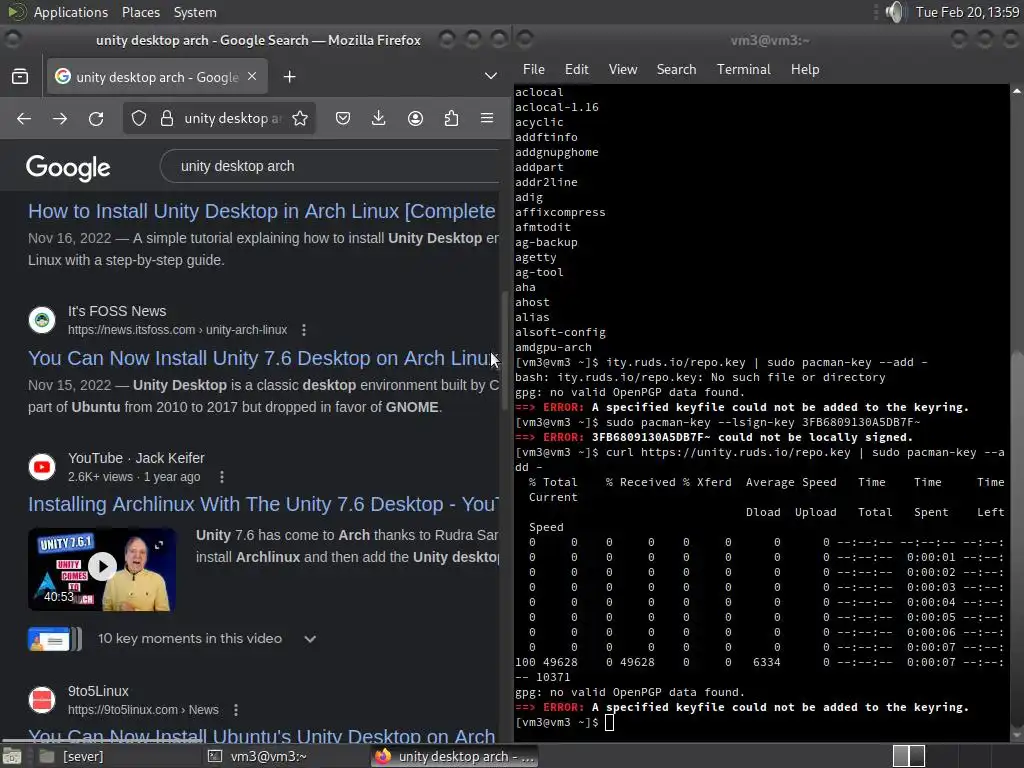Click the Firefox page scrollbar
The image size is (1024, 768).
504,349
